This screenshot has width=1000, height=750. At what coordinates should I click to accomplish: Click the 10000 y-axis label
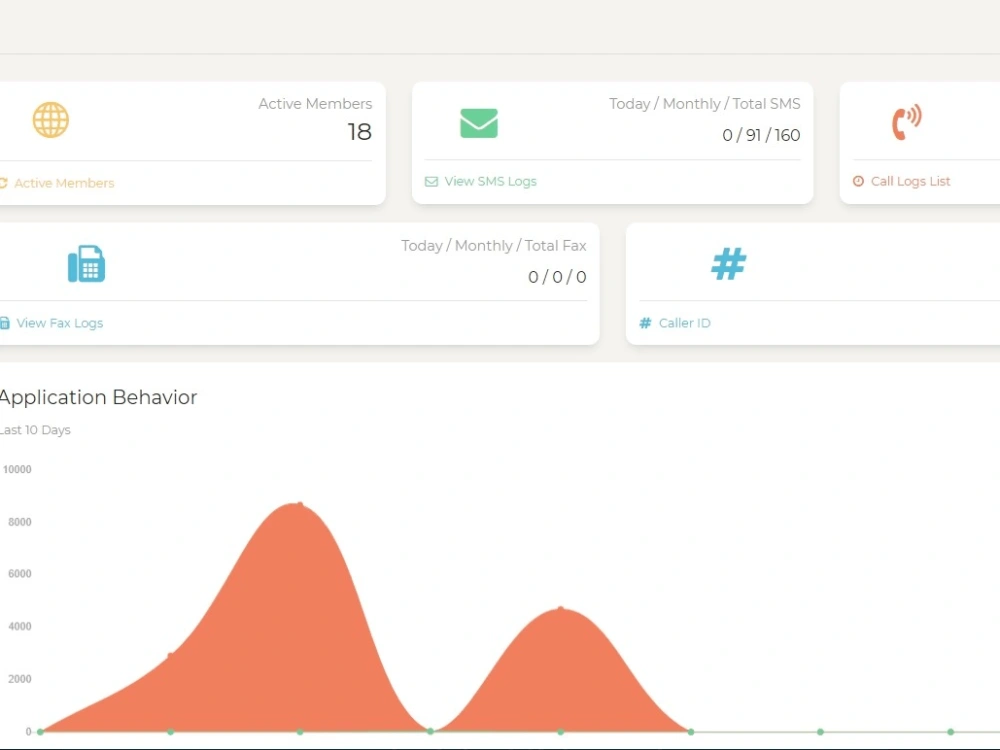tap(17, 469)
